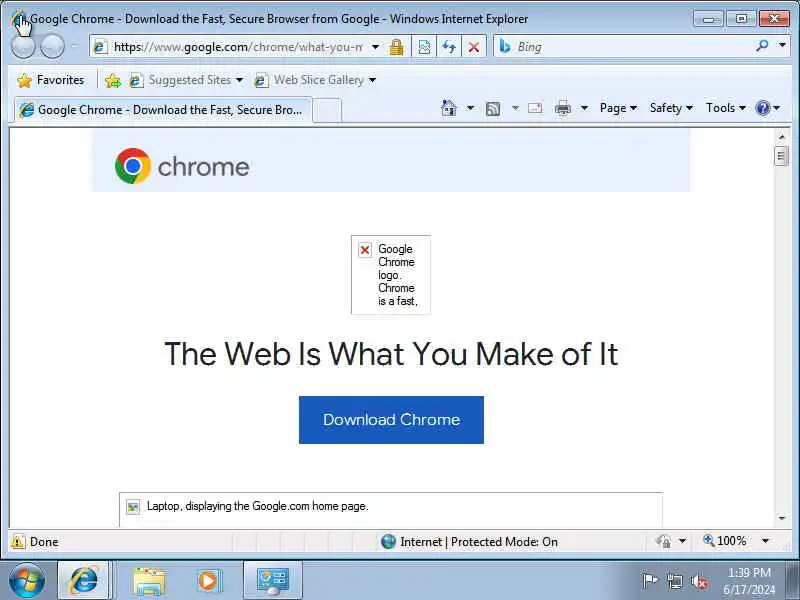Click the Read Mail icon
The height and width of the screenshot is (600, 800).
535,108
